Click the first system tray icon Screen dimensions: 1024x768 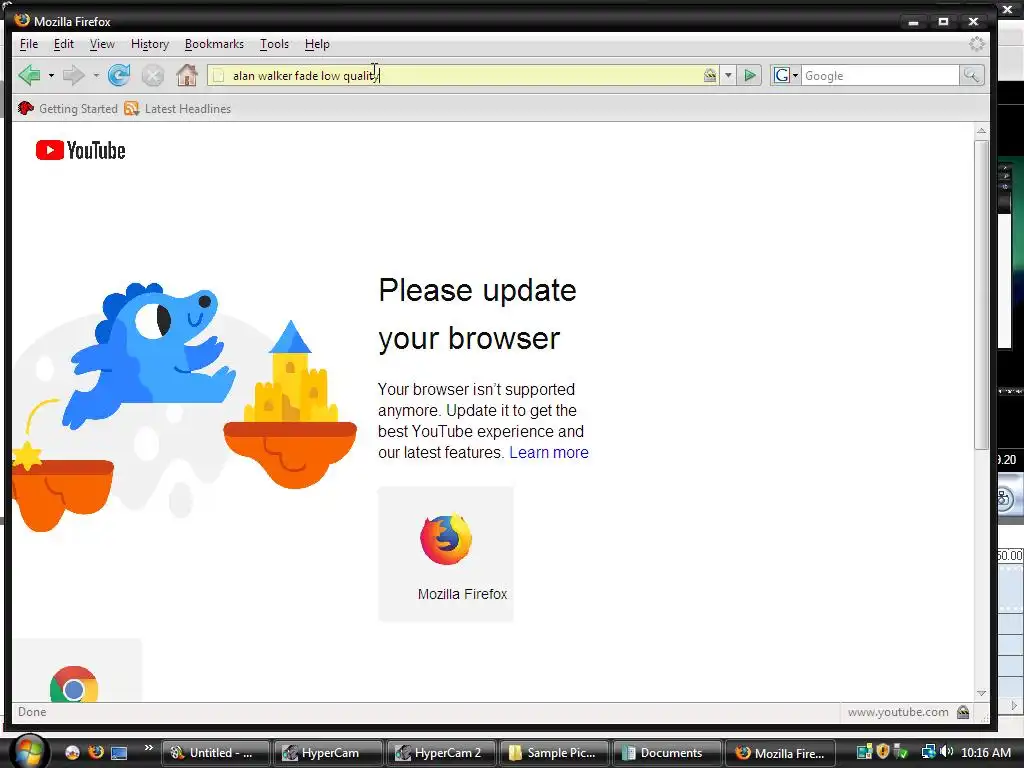coord(864,752)
